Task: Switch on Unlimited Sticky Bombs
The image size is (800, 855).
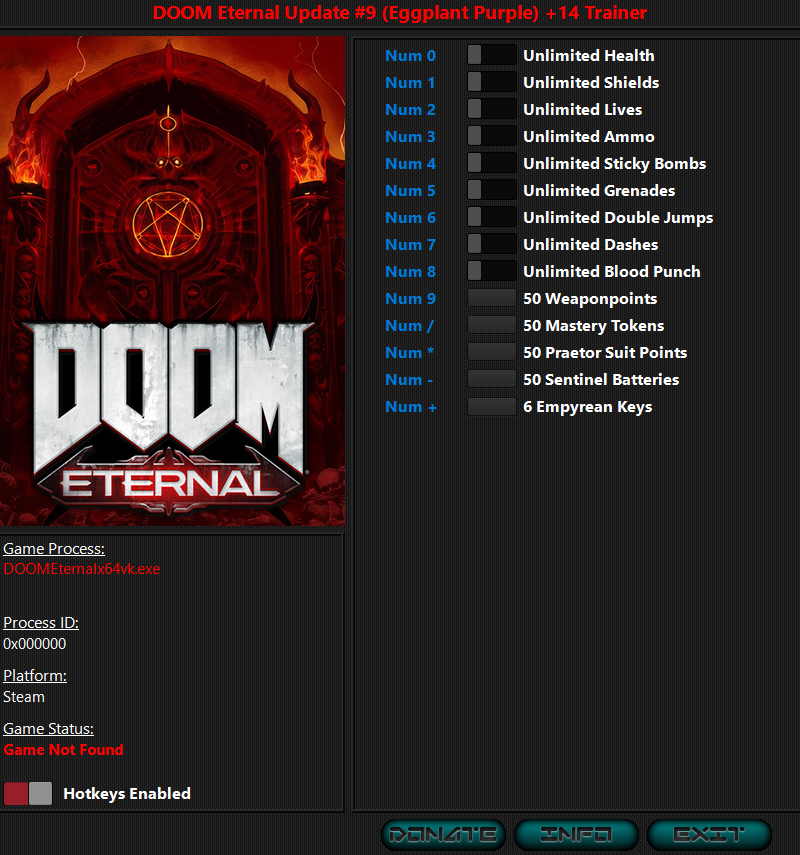Action: [x=491, y=163]
